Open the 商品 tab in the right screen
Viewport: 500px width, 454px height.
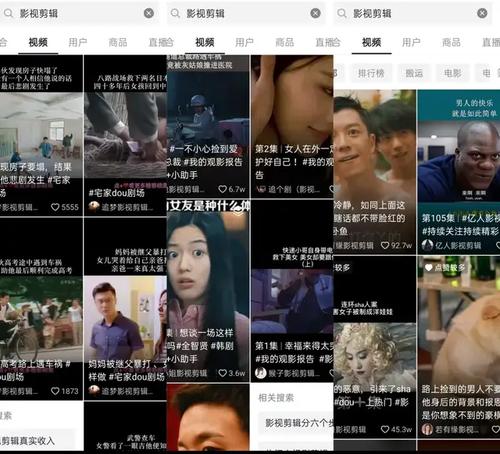[452, 42]
